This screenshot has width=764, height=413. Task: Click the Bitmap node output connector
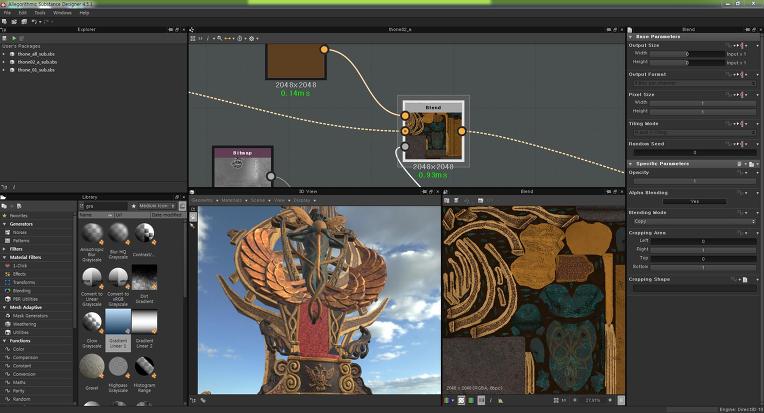click(271, 176)
